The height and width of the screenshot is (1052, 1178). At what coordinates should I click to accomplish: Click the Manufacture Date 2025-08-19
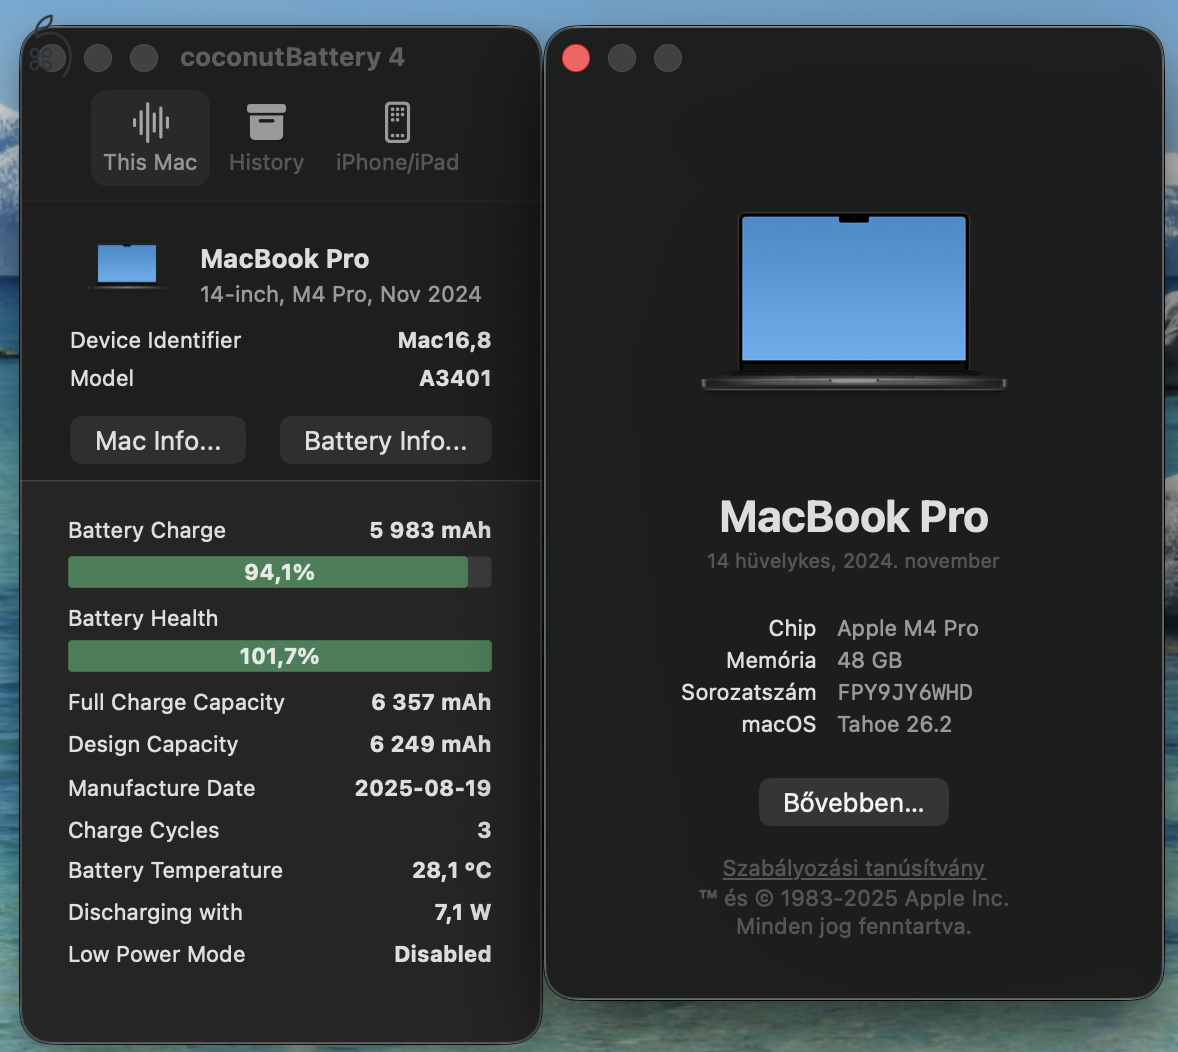422,788
